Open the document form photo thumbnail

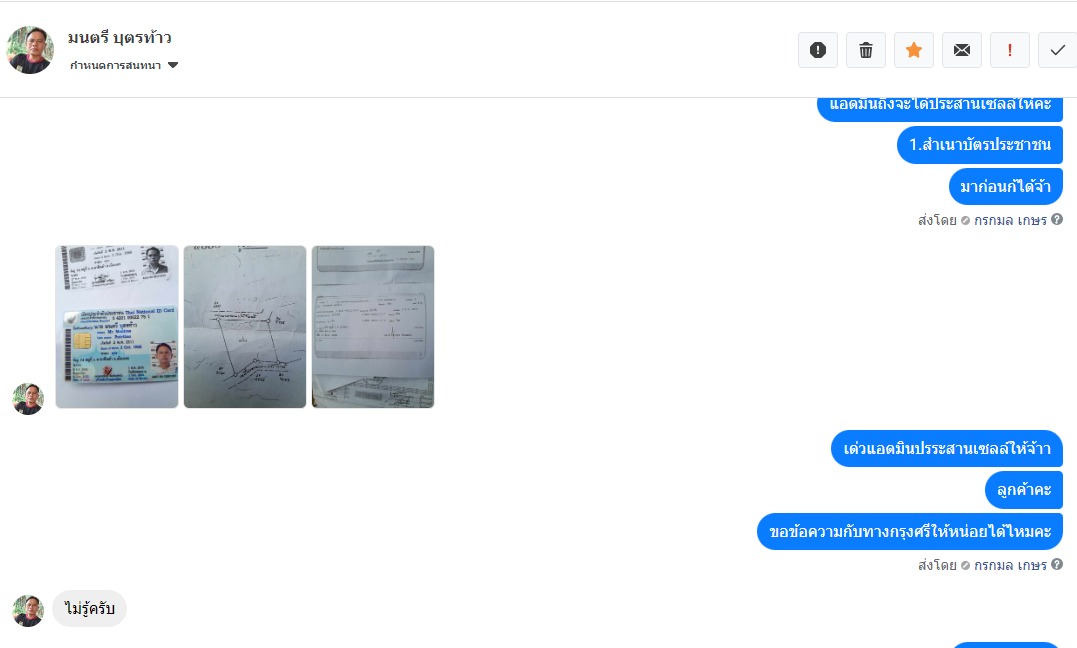[x=373, y=326]
